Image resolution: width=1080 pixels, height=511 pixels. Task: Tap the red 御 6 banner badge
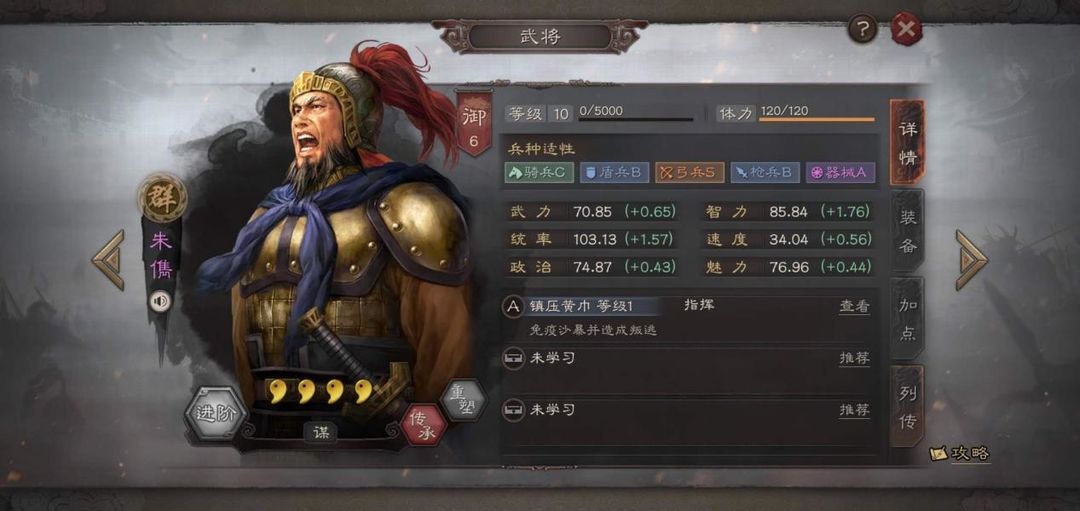[474, 123]
